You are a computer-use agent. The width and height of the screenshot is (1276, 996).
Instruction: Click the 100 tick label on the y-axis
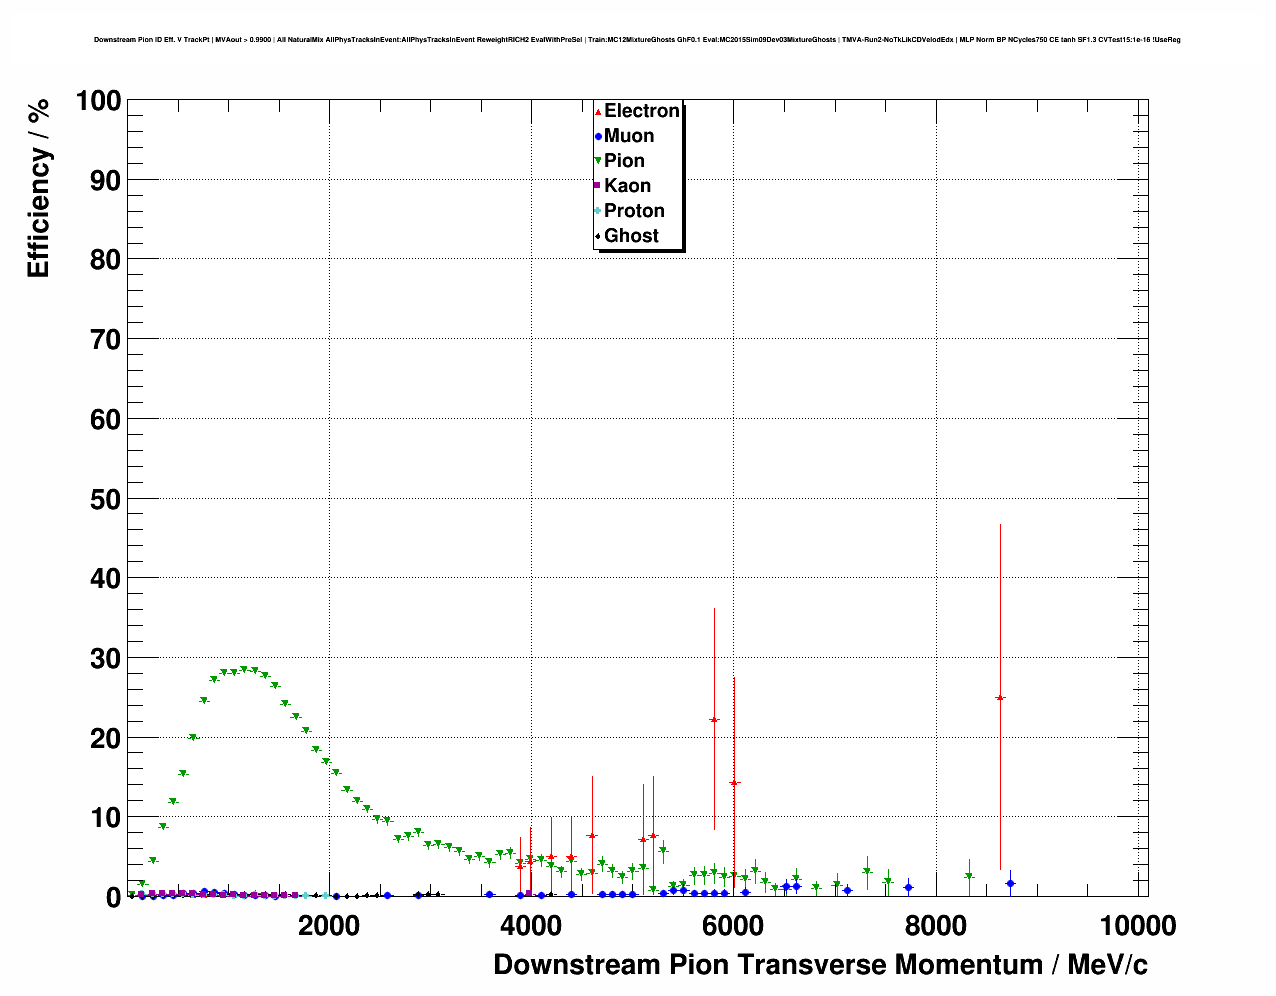coord(97,101)
